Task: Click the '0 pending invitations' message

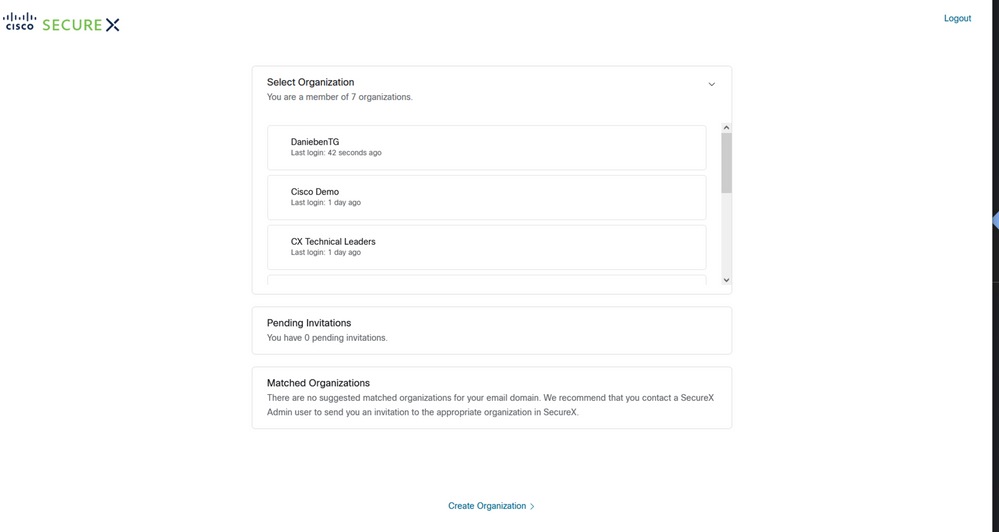Action: click(x=327, y=338)
